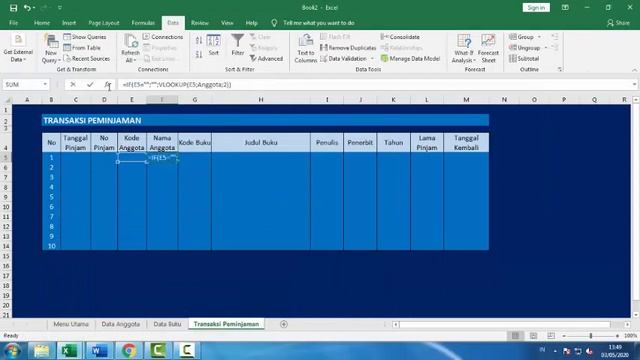The width and height of the screenshot is (640, 360).
Task: Click zoom in plus button
Action: coord(618,336)
